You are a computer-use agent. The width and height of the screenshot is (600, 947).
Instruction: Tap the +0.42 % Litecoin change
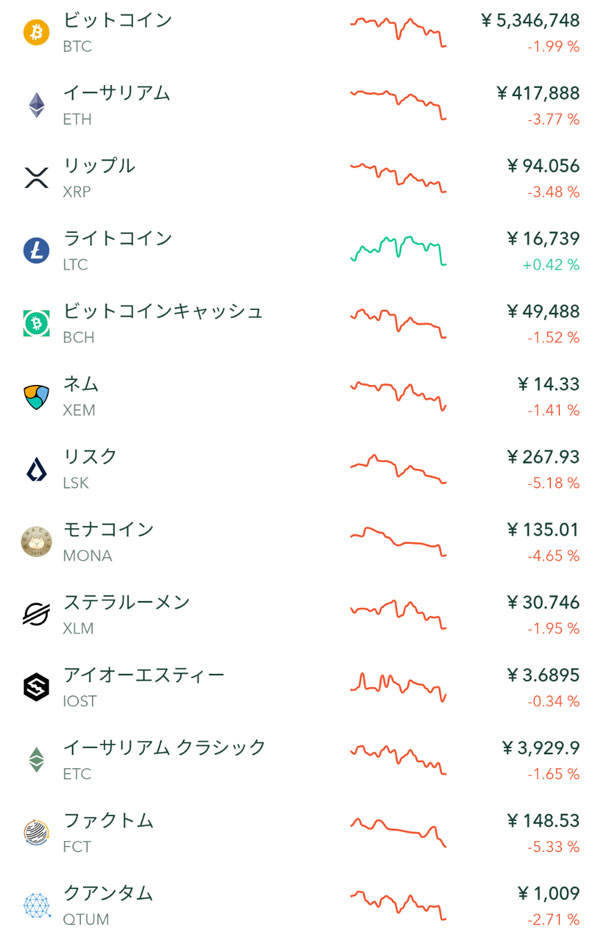click(550, 265)
